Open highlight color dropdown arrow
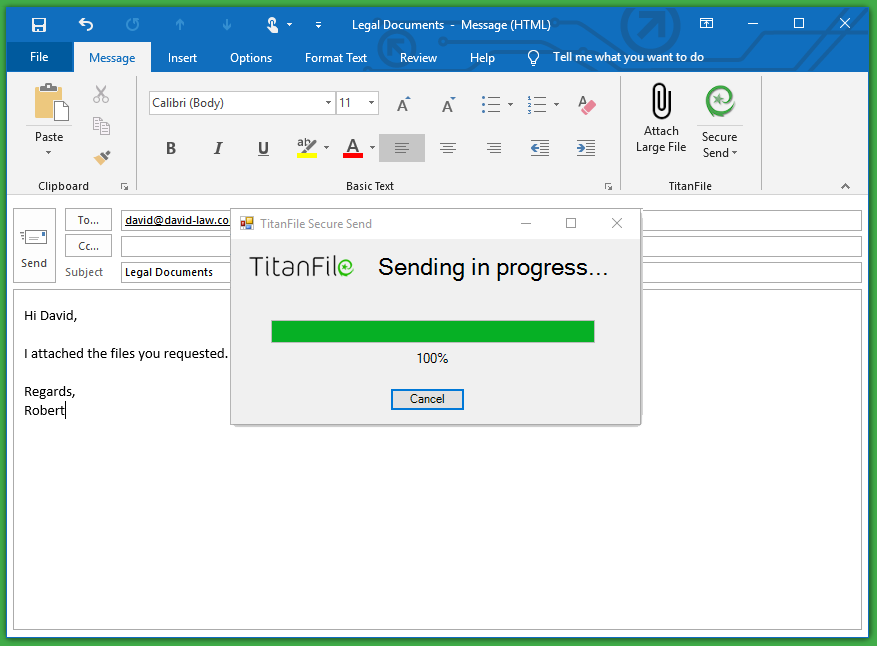877x646 pixels. pos(327,148)
